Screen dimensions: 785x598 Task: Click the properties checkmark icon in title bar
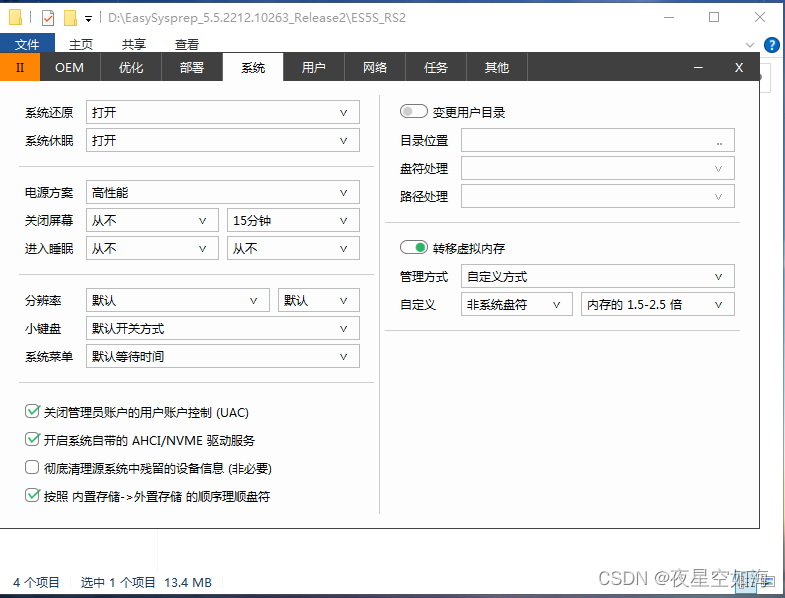point(48,19)
